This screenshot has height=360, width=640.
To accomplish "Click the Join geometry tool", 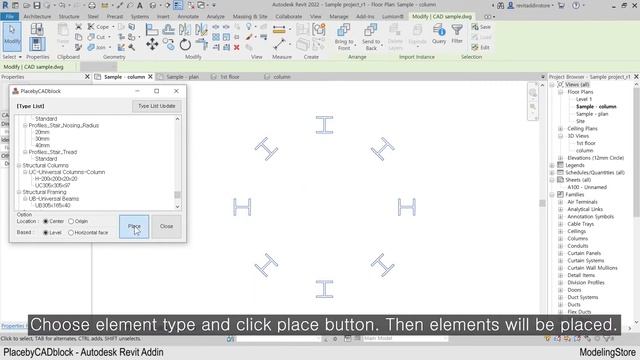I will 97,47.
